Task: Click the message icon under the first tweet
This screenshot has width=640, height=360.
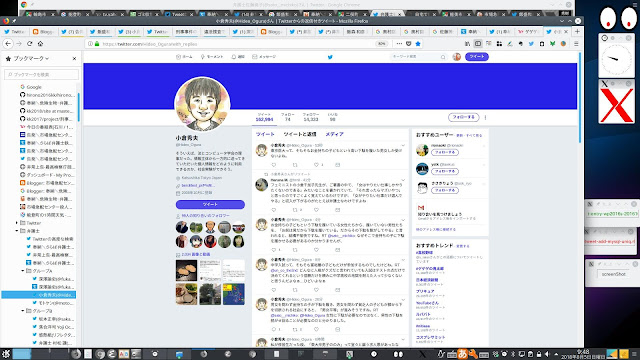Action: (338, 165)
